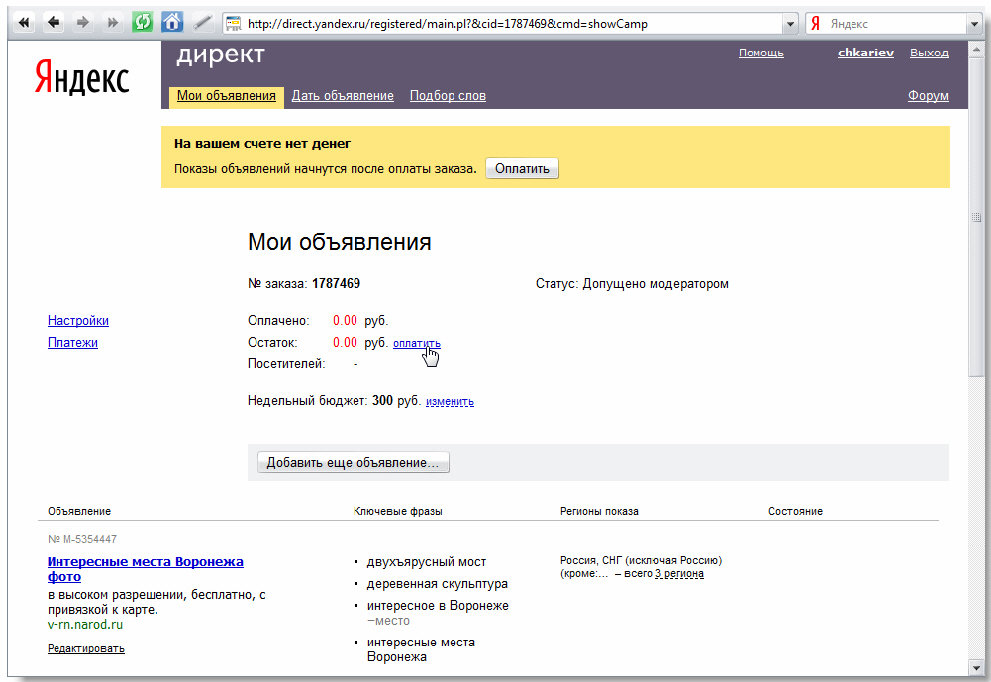Click изменить link next to weekly budget

(449, 402)
